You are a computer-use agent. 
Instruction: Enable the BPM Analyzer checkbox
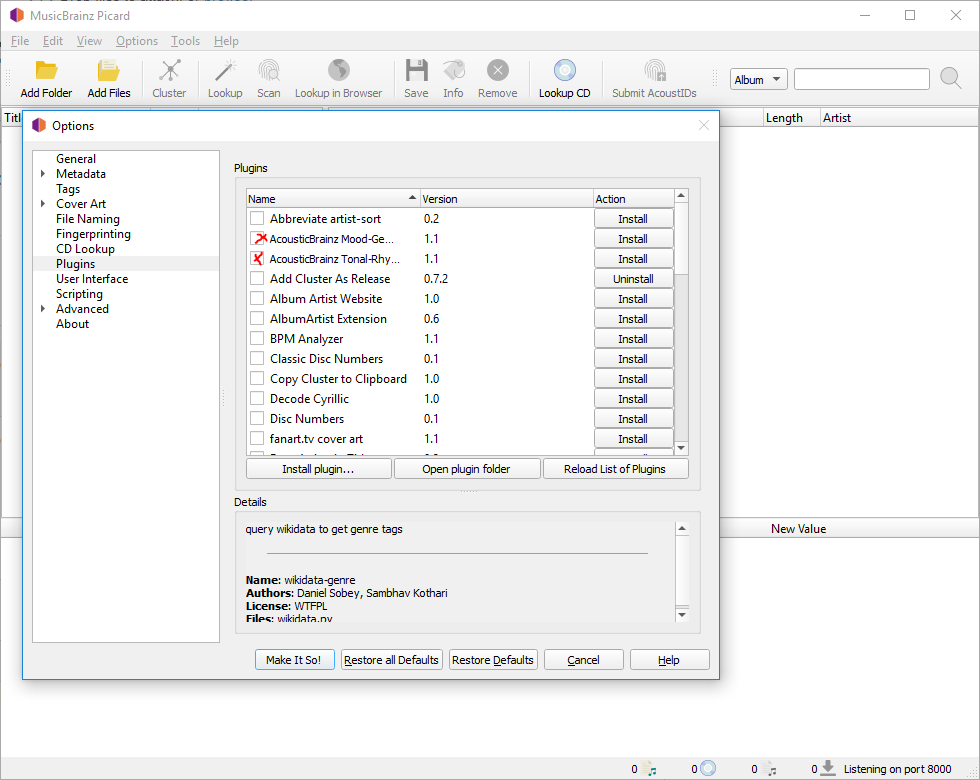click(x=257, y=339)
